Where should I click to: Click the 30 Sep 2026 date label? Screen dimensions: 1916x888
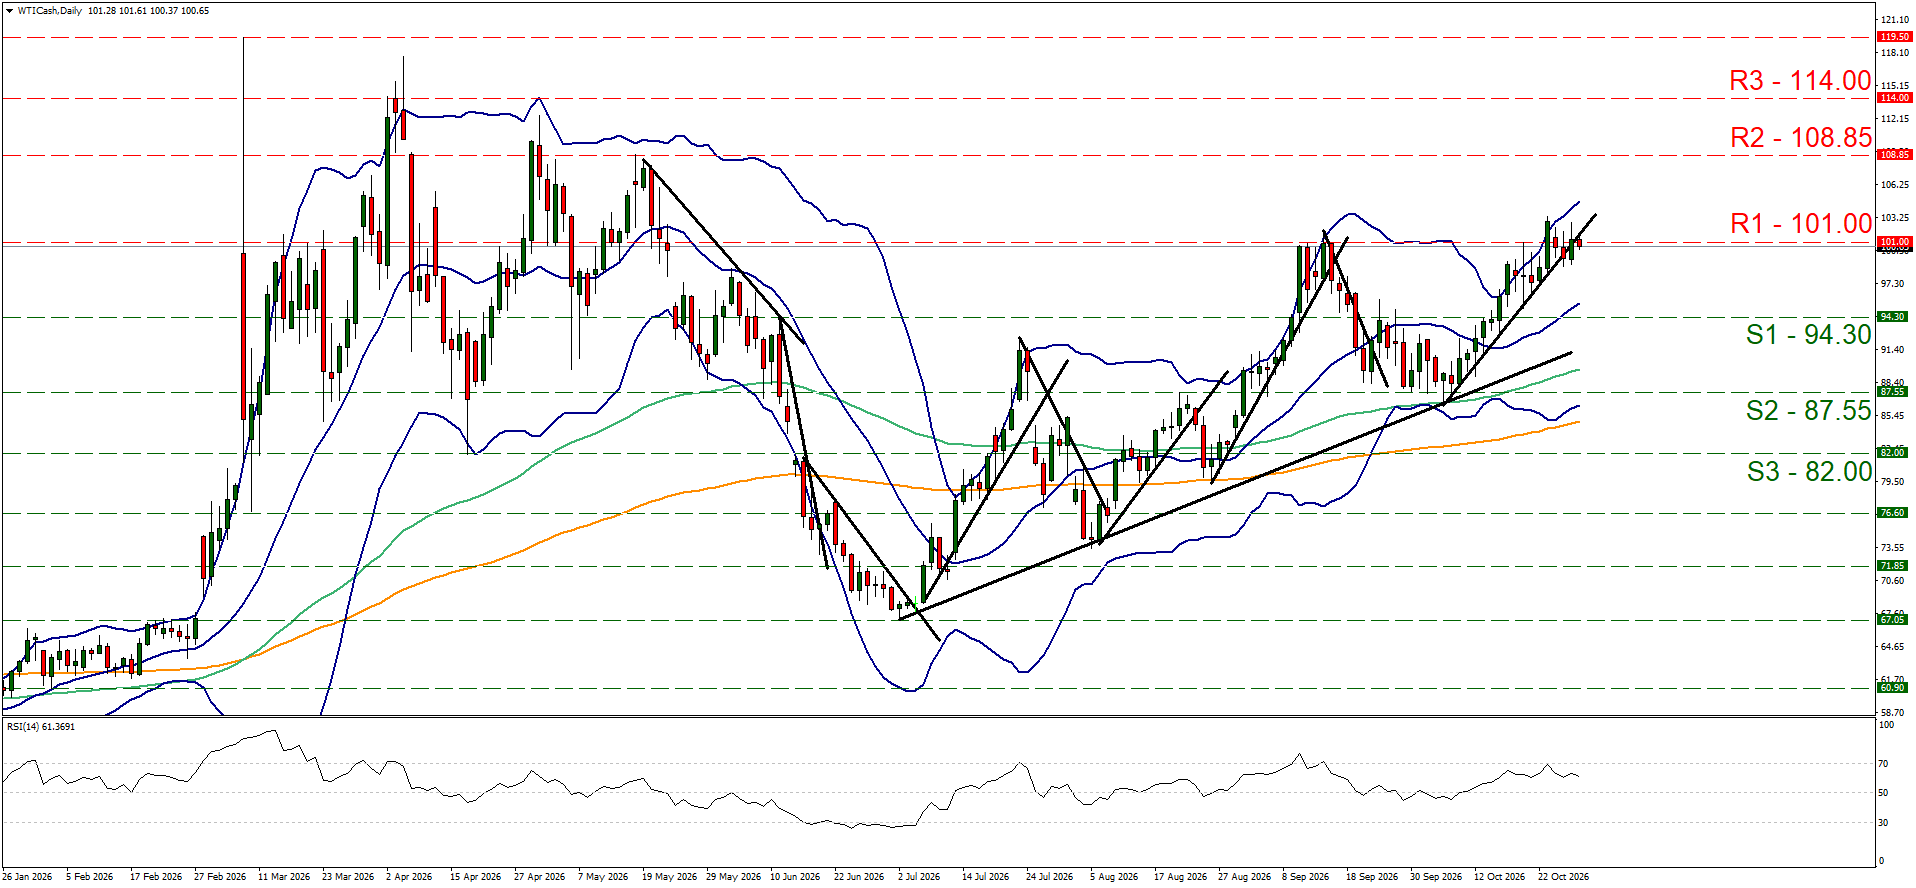point(1436,877)
